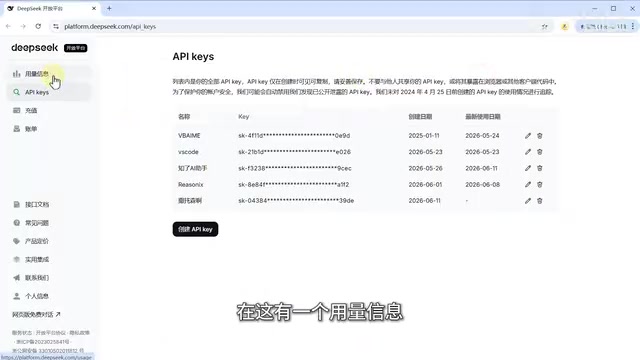Open a new browser tab
The width and height of the screenshot is (640, 360).
click(x=109, y=8)
